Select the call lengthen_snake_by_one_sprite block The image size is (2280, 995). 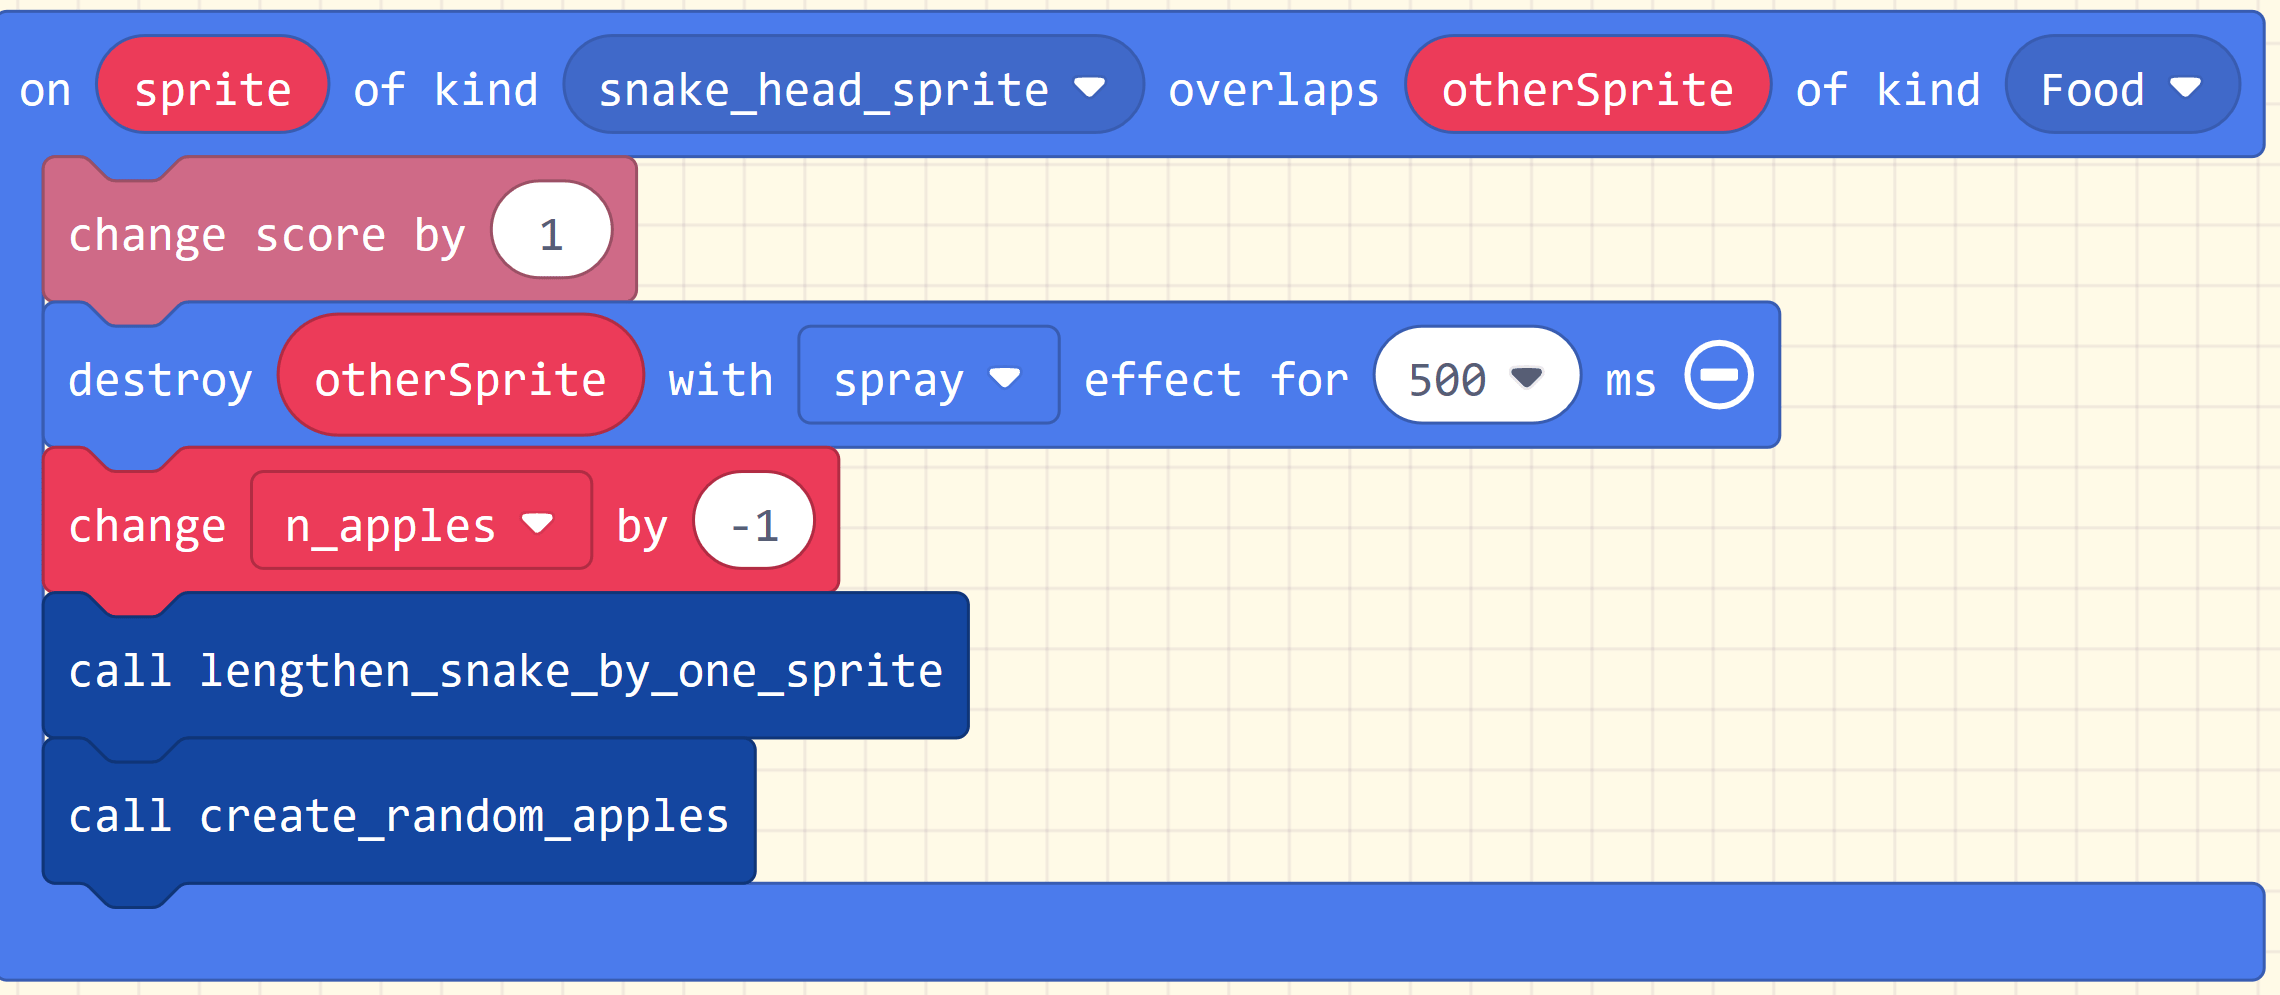click(x=506, y=666)
